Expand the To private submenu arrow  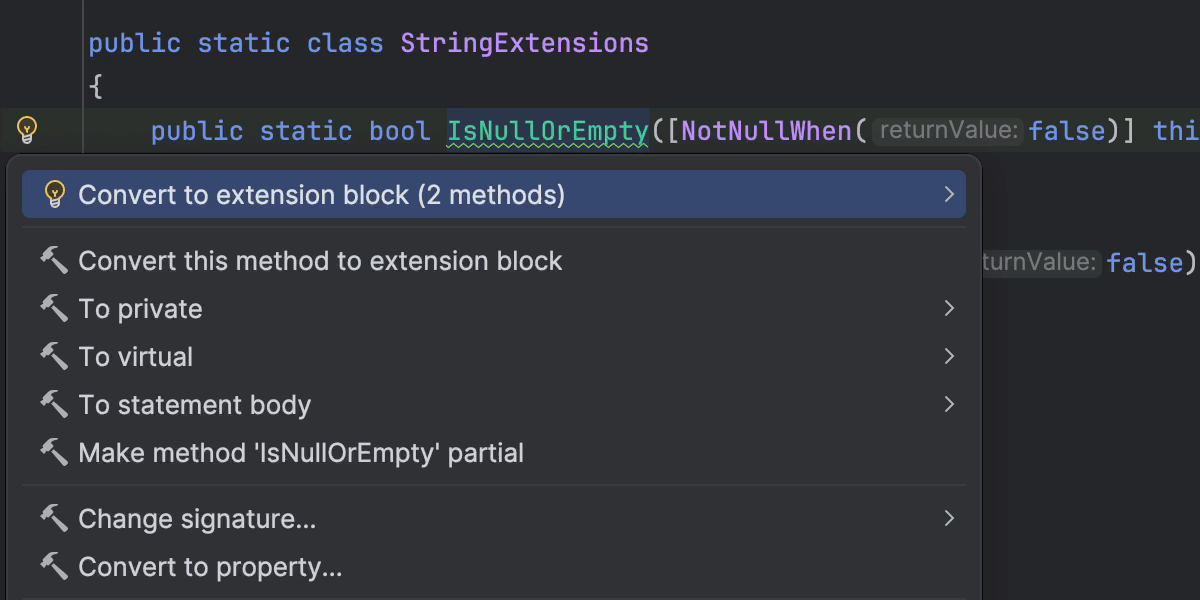click(x=949, y=309)
